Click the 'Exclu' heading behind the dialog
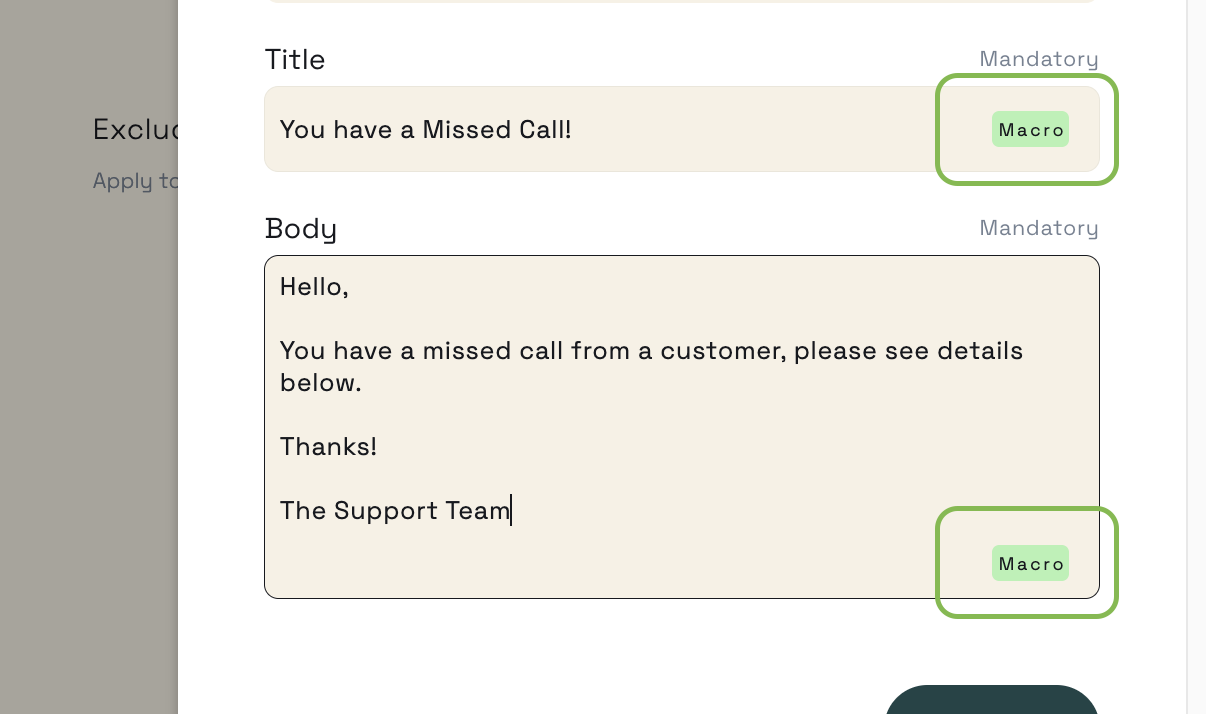The width and height of the screenshot is (1206, 714). 136,129
